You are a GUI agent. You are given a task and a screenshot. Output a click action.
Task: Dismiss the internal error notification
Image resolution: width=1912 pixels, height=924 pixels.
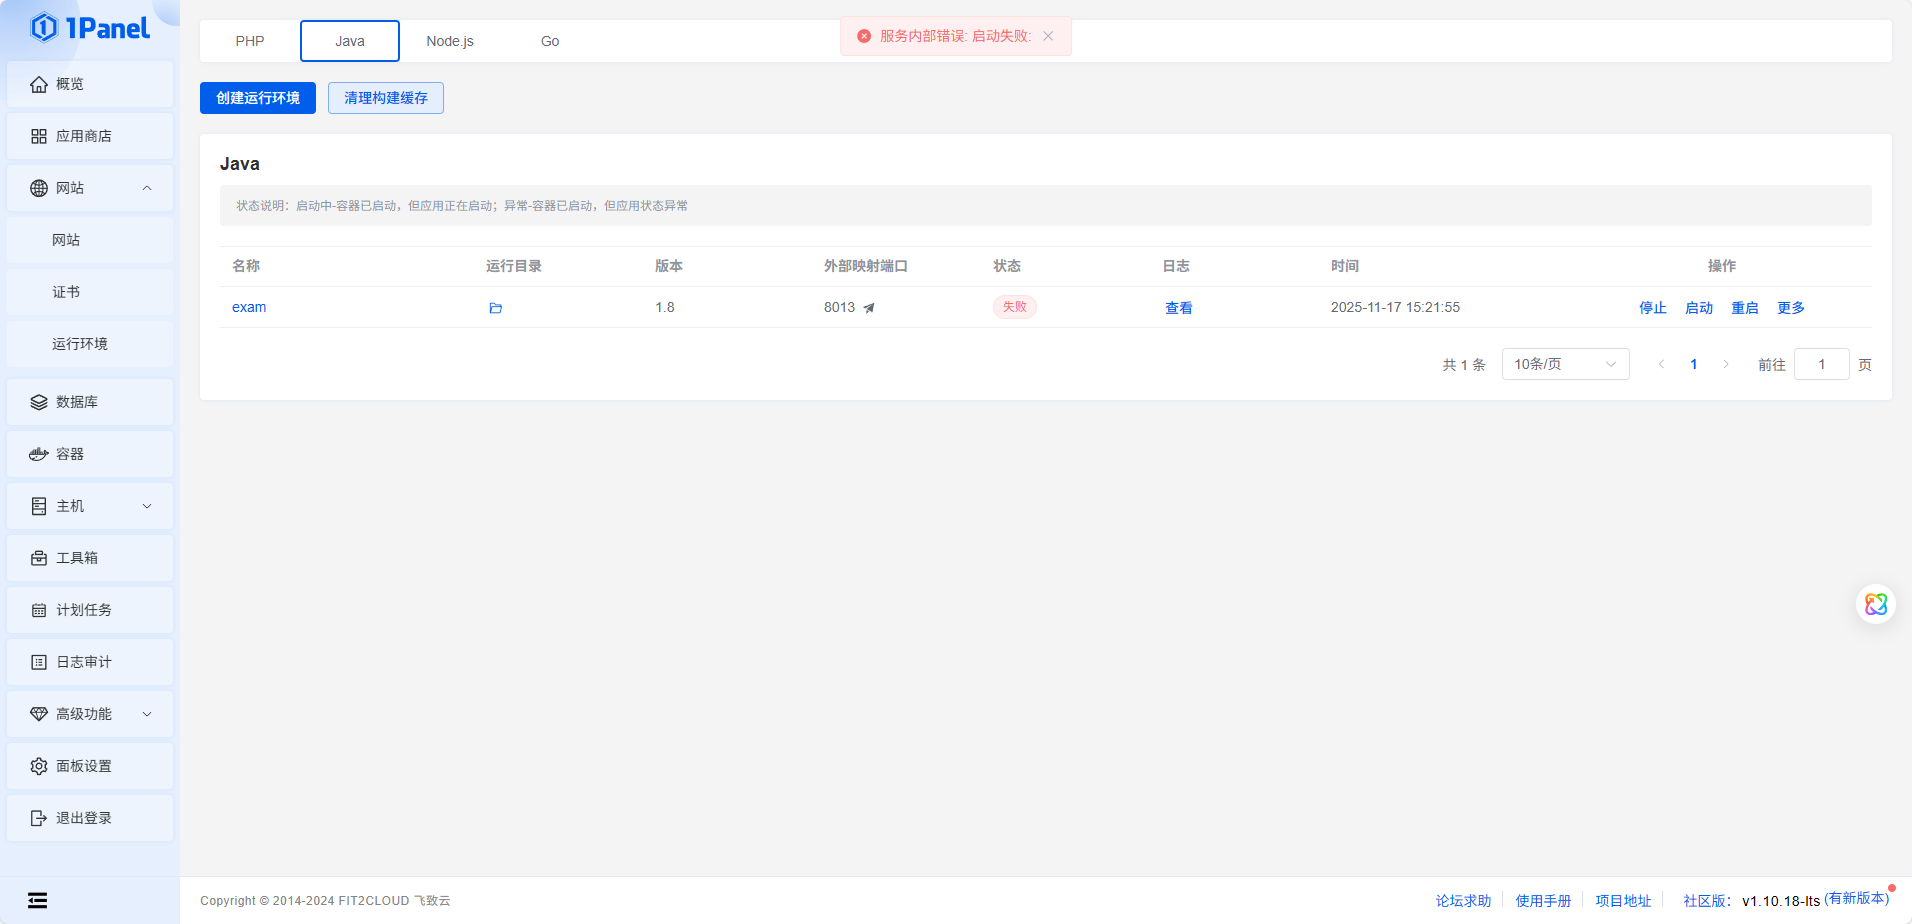(1048, 36)
